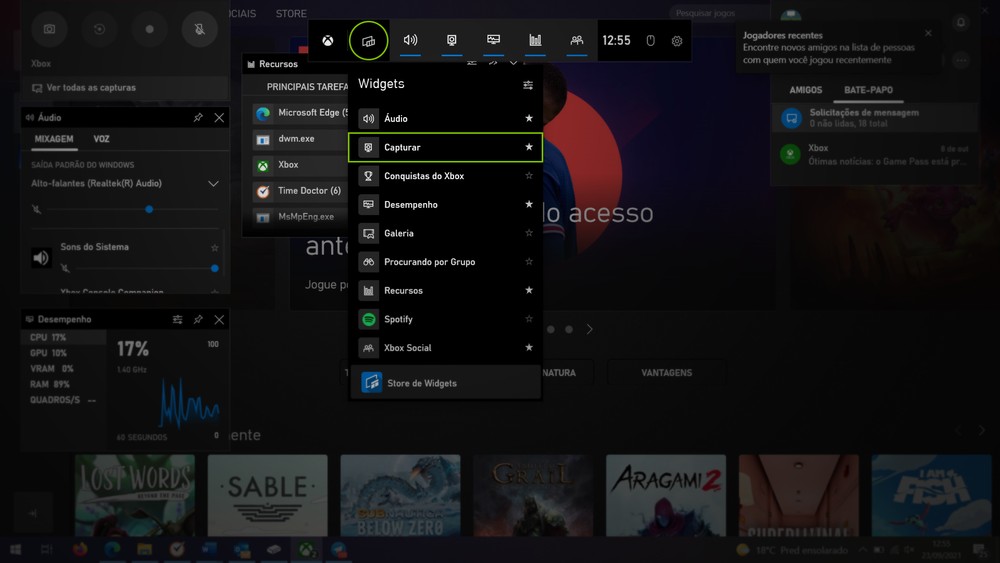The height and width of the screenshot is (563, 1000).
Task: Switch to the VOZ tab
Action: pos(101,139)
